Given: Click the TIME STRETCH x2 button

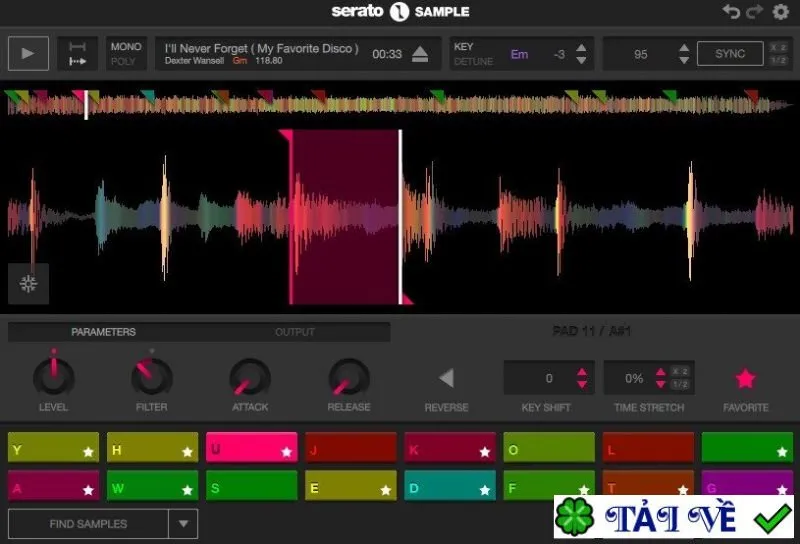Looking at the screenshot, I should pos(680,371).
